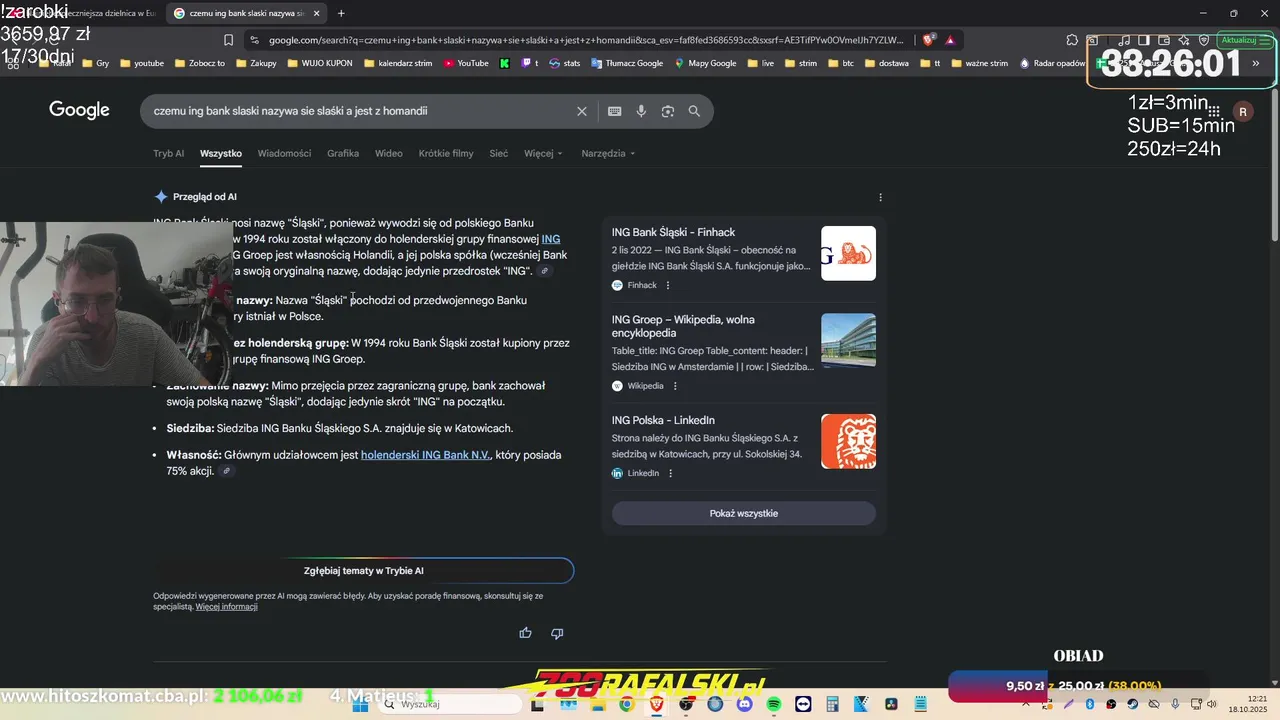The height and width of the screenshot is (720, 1280).
Task: Open Mapy Google bookmark
Action: click(x=706, y=63)
